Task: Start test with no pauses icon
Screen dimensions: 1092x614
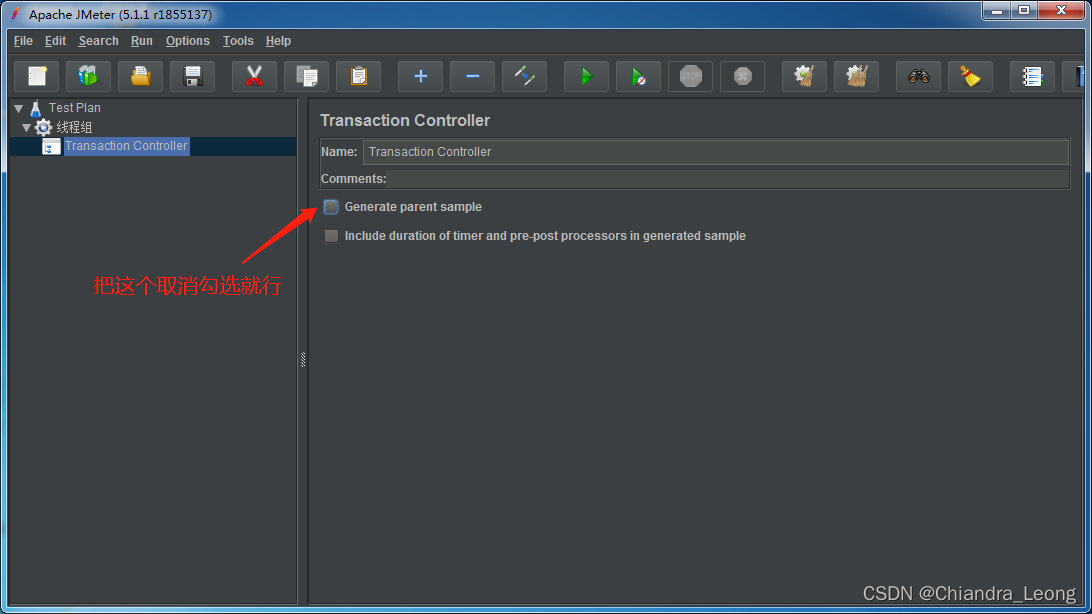Action: 639,76
